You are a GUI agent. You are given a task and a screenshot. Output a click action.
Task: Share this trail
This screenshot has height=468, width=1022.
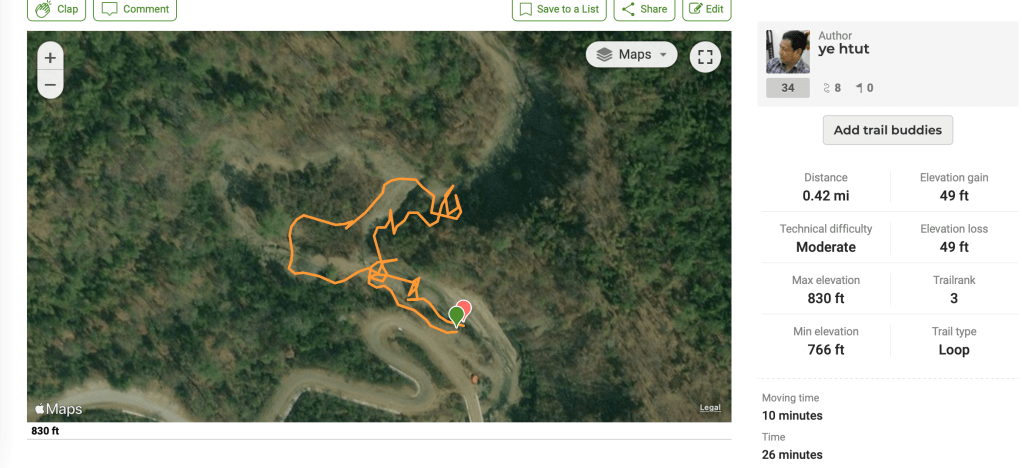pyautogui.click(x=643, y=9)
